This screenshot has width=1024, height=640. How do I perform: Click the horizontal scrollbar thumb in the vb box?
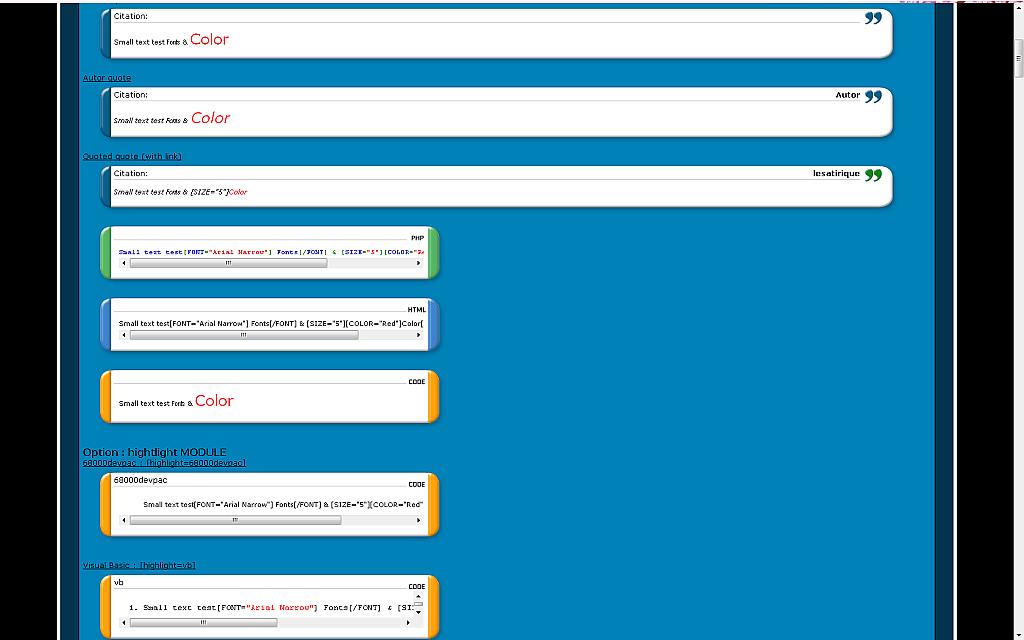point(203,622)
